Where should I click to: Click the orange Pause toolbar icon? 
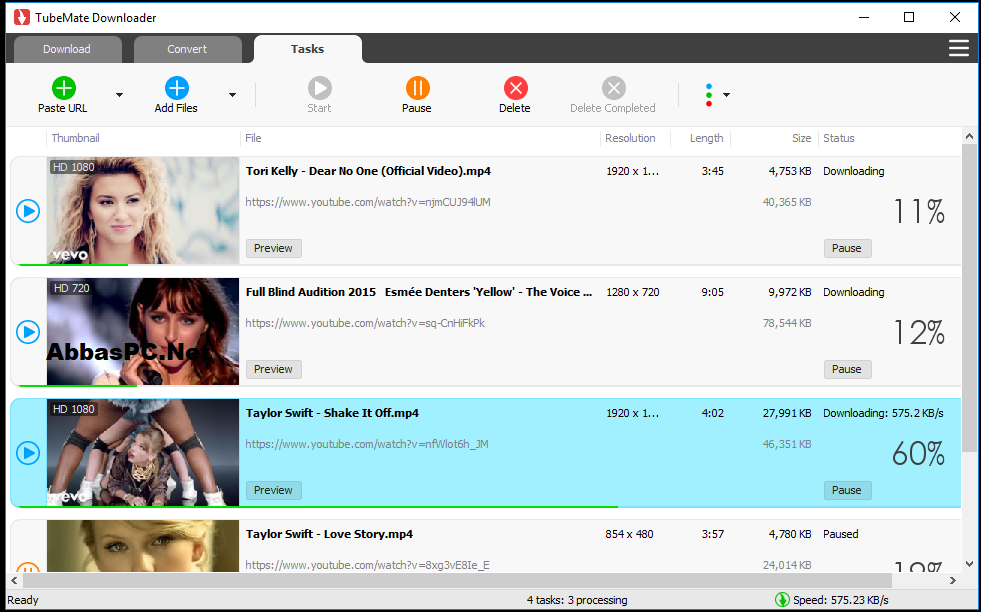click(x=417, y=88)
